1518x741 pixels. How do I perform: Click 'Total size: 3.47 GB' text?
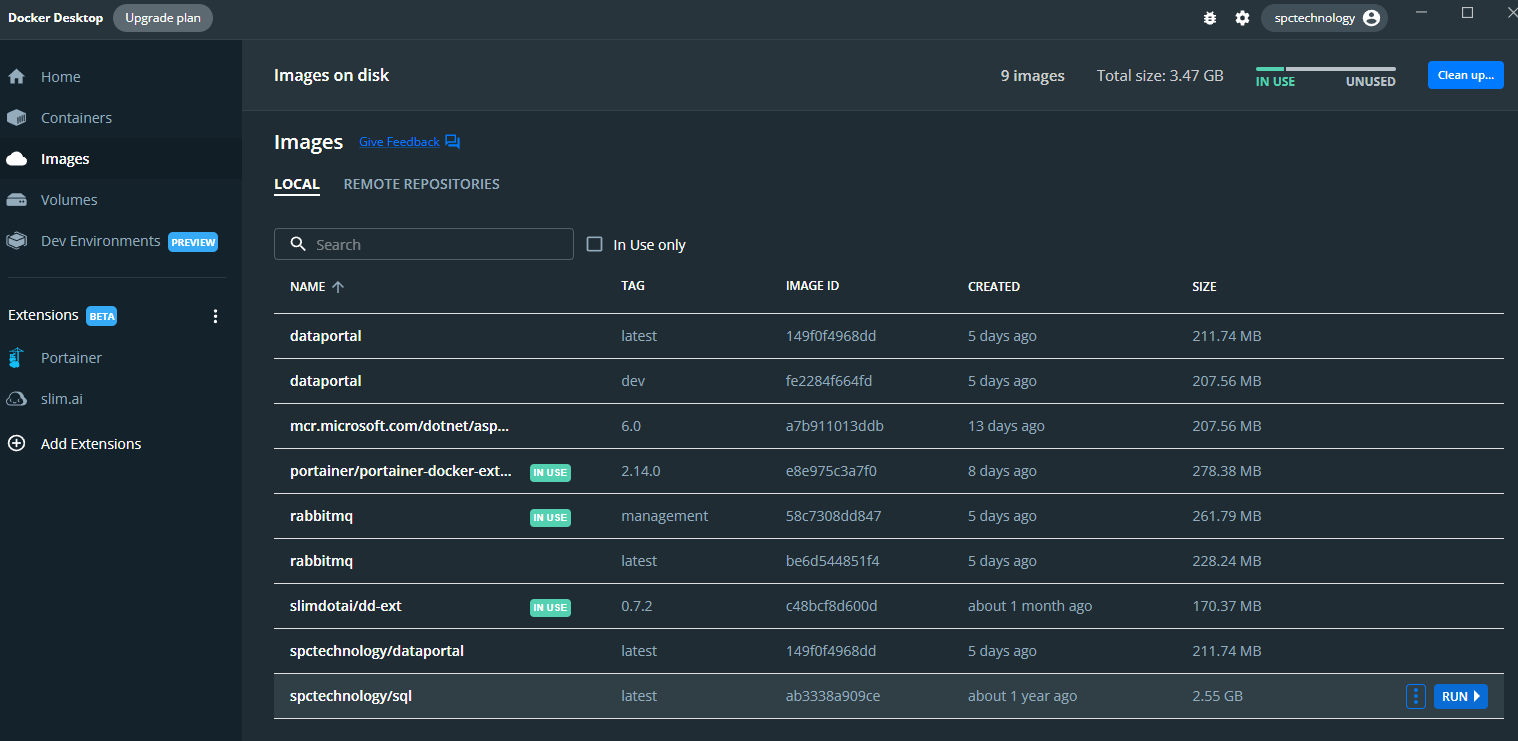tap(1160, 75)
